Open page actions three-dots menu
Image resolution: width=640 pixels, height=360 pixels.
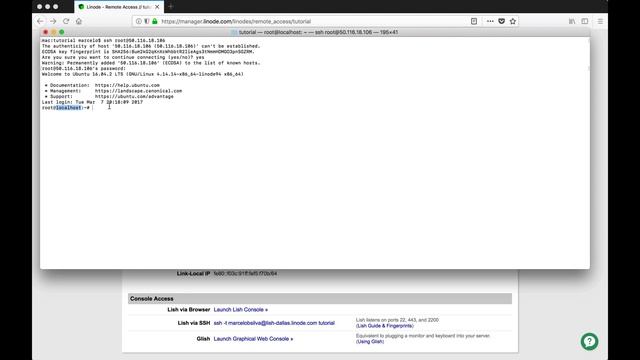pyautogui.click(x=490, y=21)
